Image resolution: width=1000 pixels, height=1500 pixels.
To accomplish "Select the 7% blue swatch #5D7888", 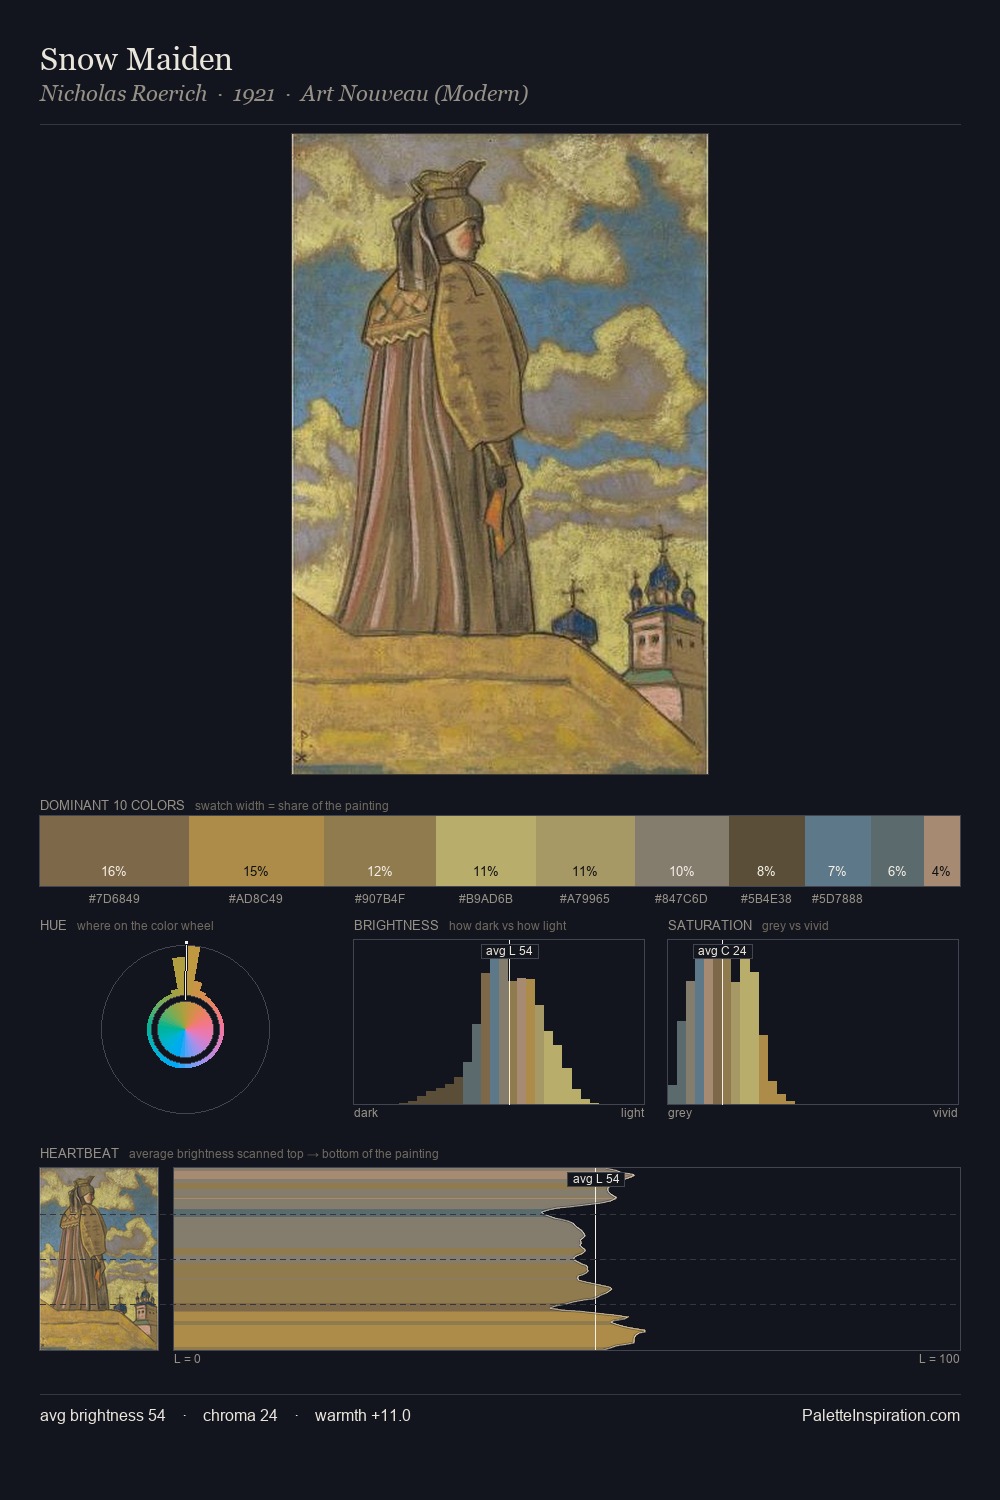I will pos(838,851).
